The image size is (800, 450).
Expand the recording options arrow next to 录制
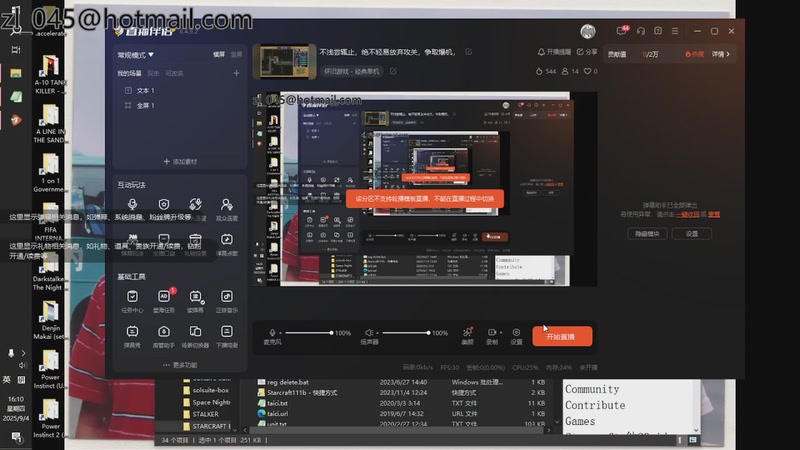(501, 333)
